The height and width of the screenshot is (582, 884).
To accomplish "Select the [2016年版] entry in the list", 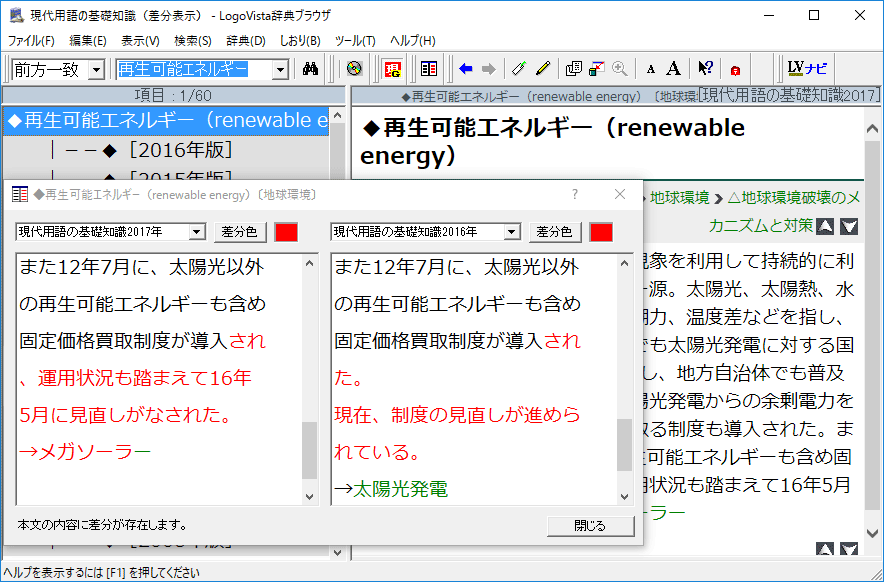I will pyautogui.click(x=180, y=150).
